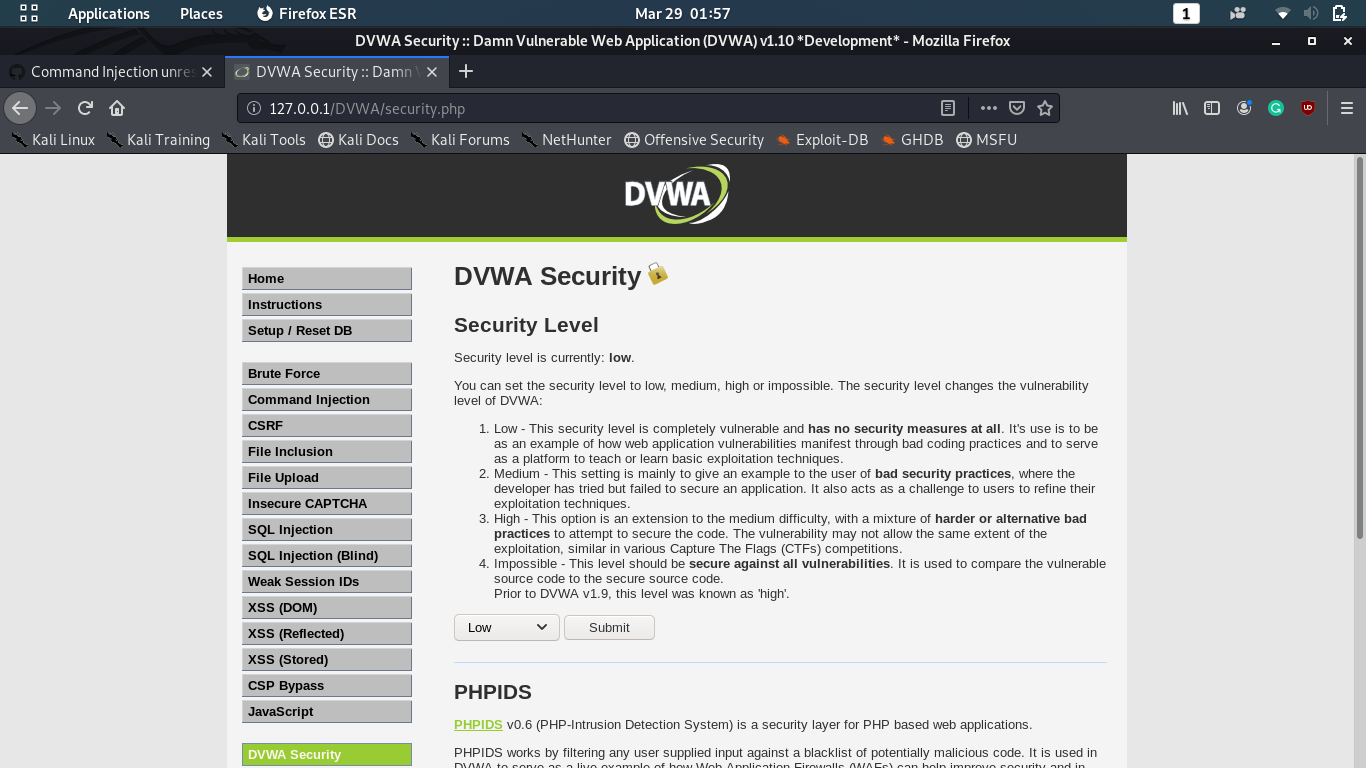1366x768 pixels.
Task: Click the Firefox reload page icon
Action: pos(84,107)
